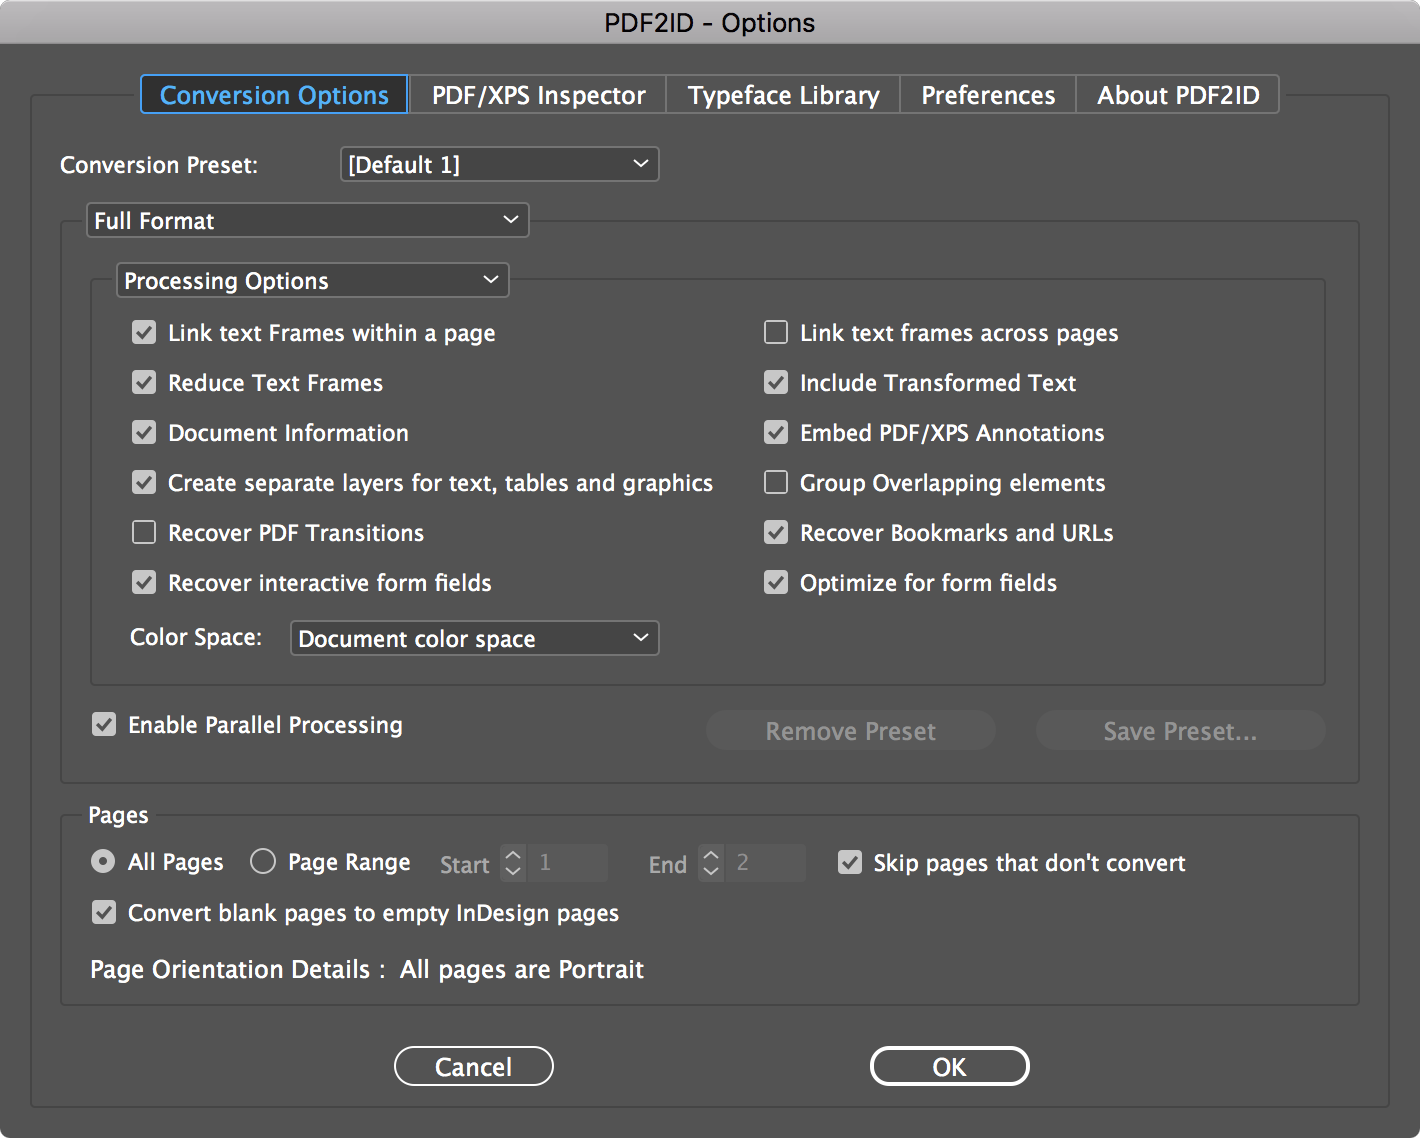Toggle Include Transformed Text off
Viewport: 1420px width, 1138px height.
pyautogui.click(x=776, y=382)
